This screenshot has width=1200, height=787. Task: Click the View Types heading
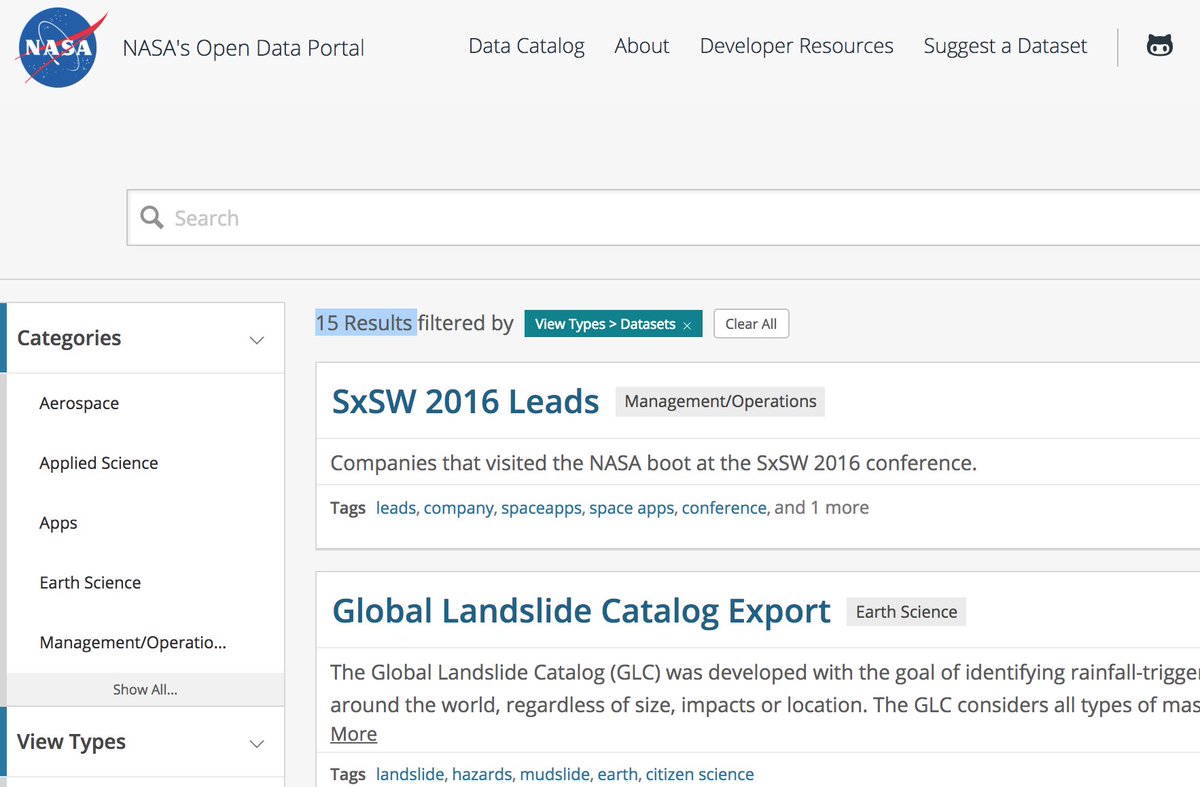pyautogui.click(x=71, y=742)
